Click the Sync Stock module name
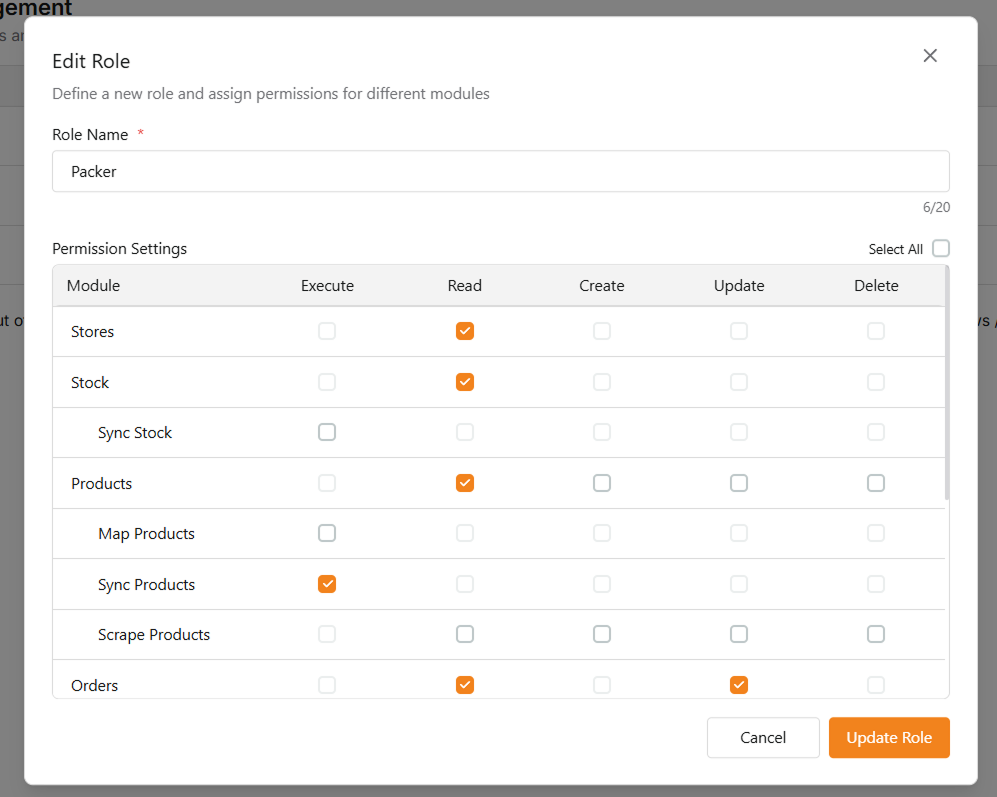Image resolution: width=997 pixels, height=797 pixels. coord(135,433)
